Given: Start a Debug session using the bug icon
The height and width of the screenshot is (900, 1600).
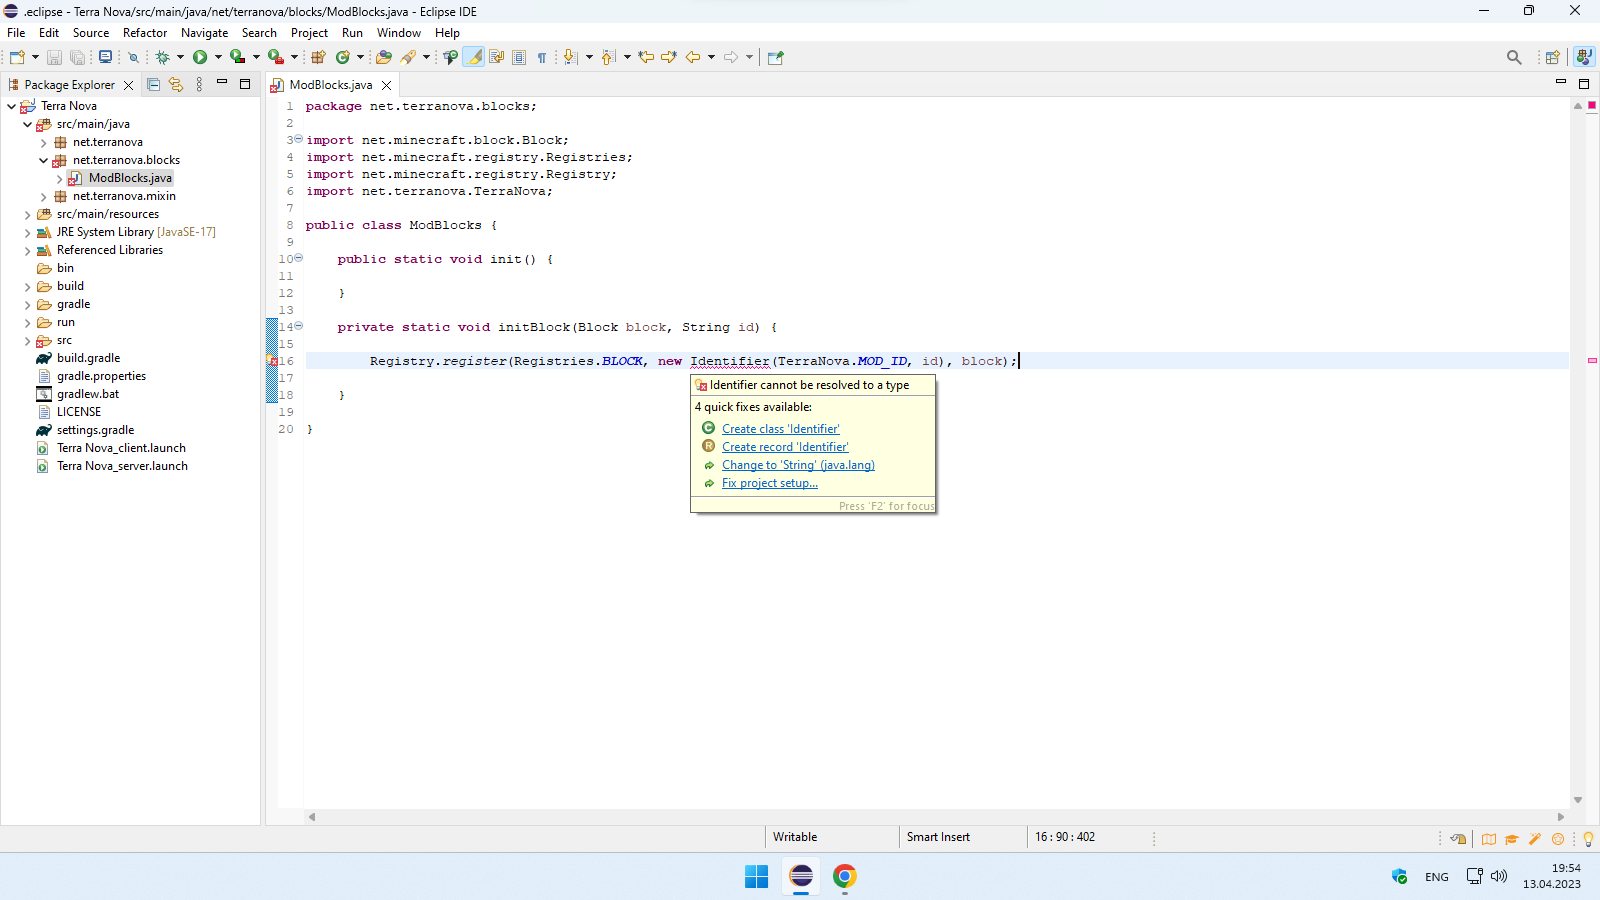Looking at the screenshot, I should [161, 57].
